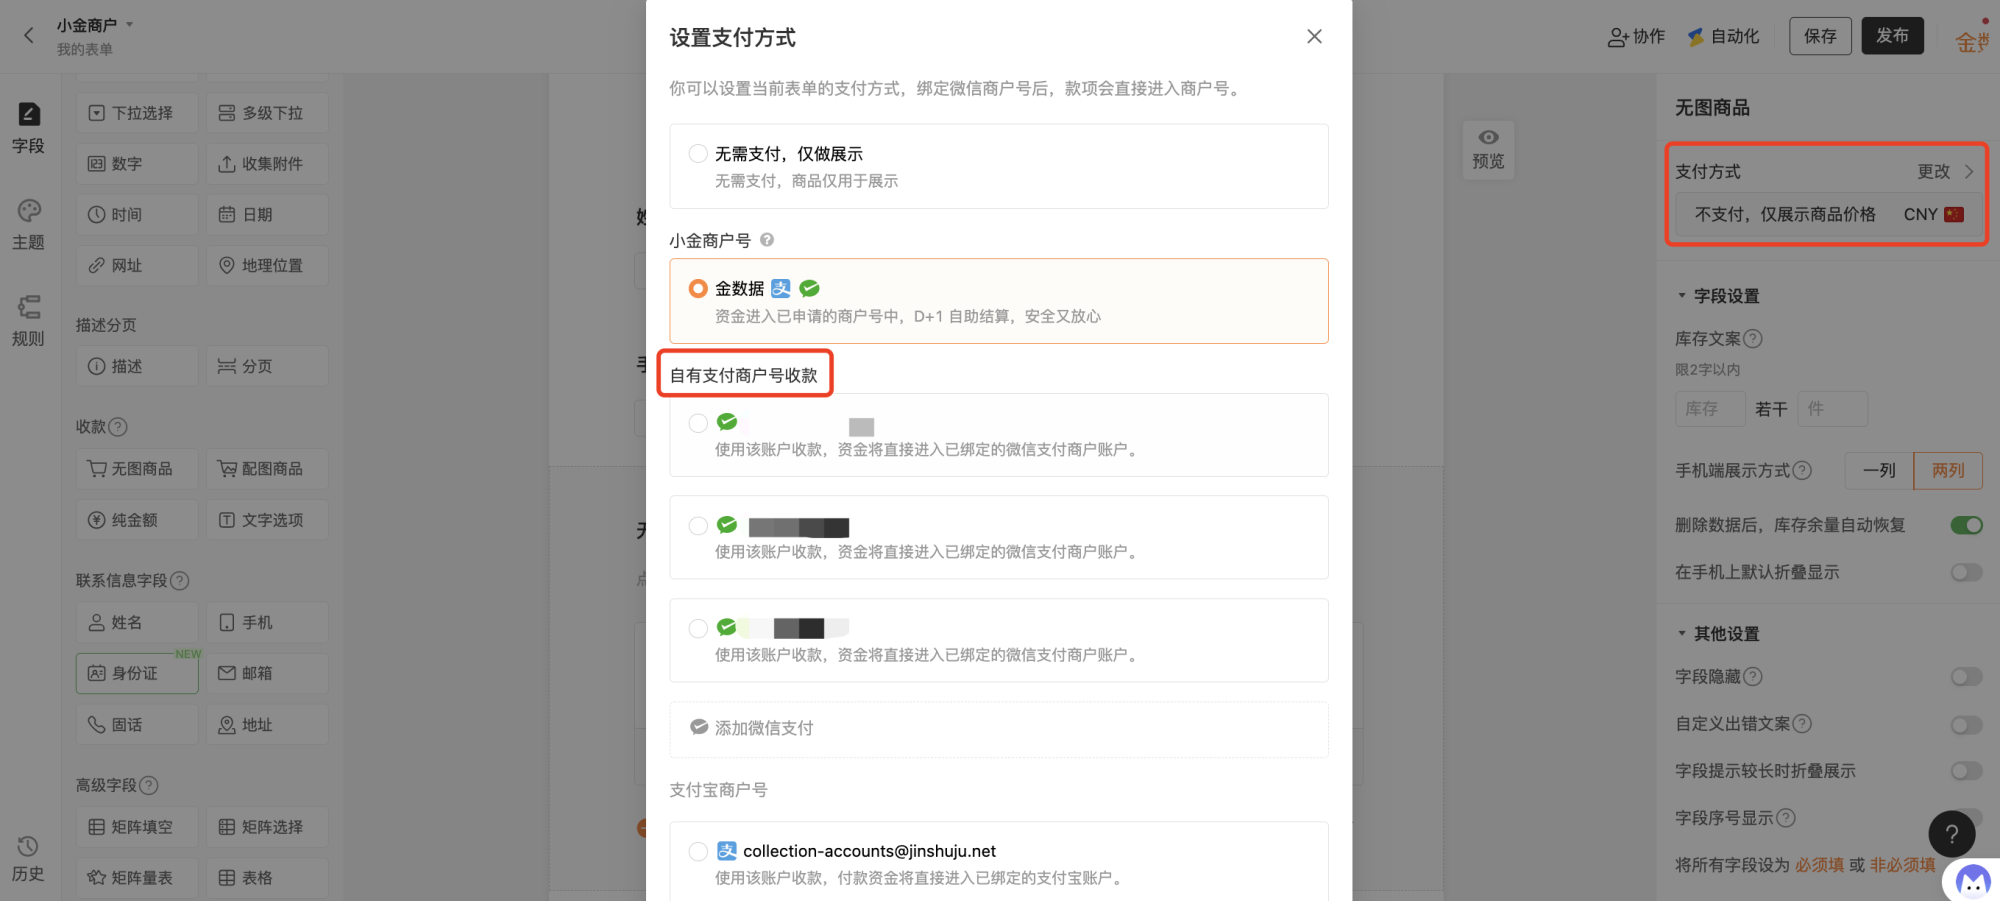Click the WeChat Pay icon beside 金数据

(810, 289)
